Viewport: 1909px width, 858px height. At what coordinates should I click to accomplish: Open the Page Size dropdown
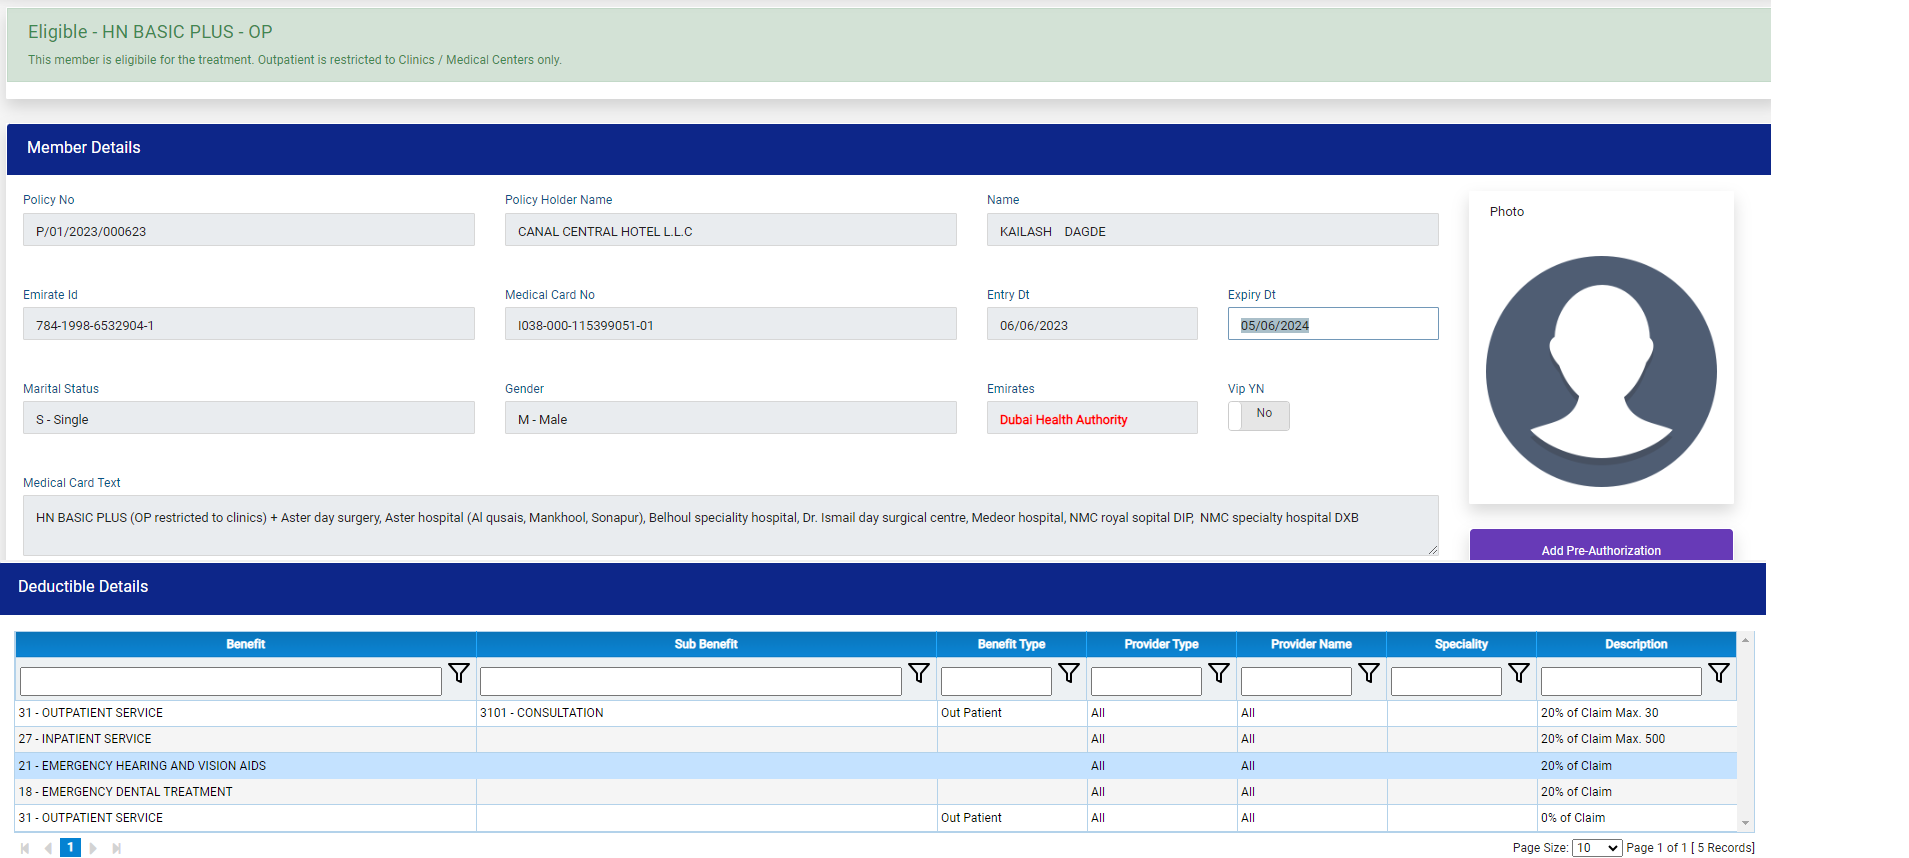(1596, 848)
